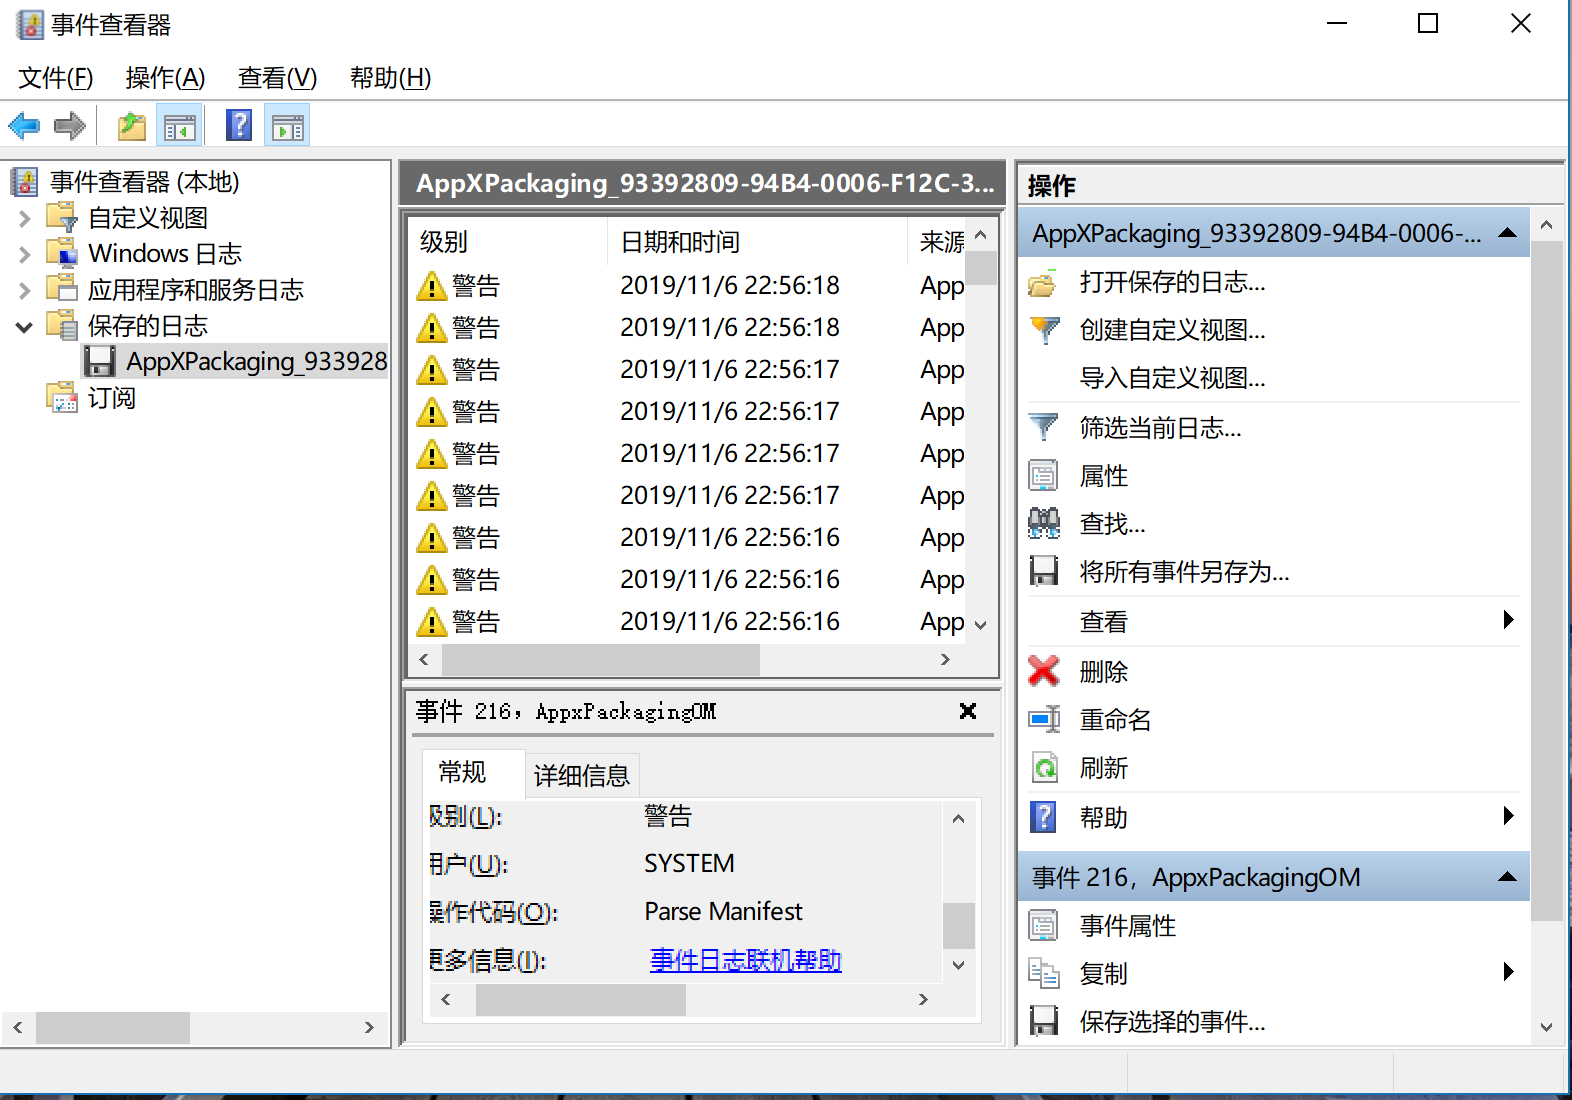1572x1100 pixels.
Task: Switch to the 详细信息 tab
Action: pos(582,775)
